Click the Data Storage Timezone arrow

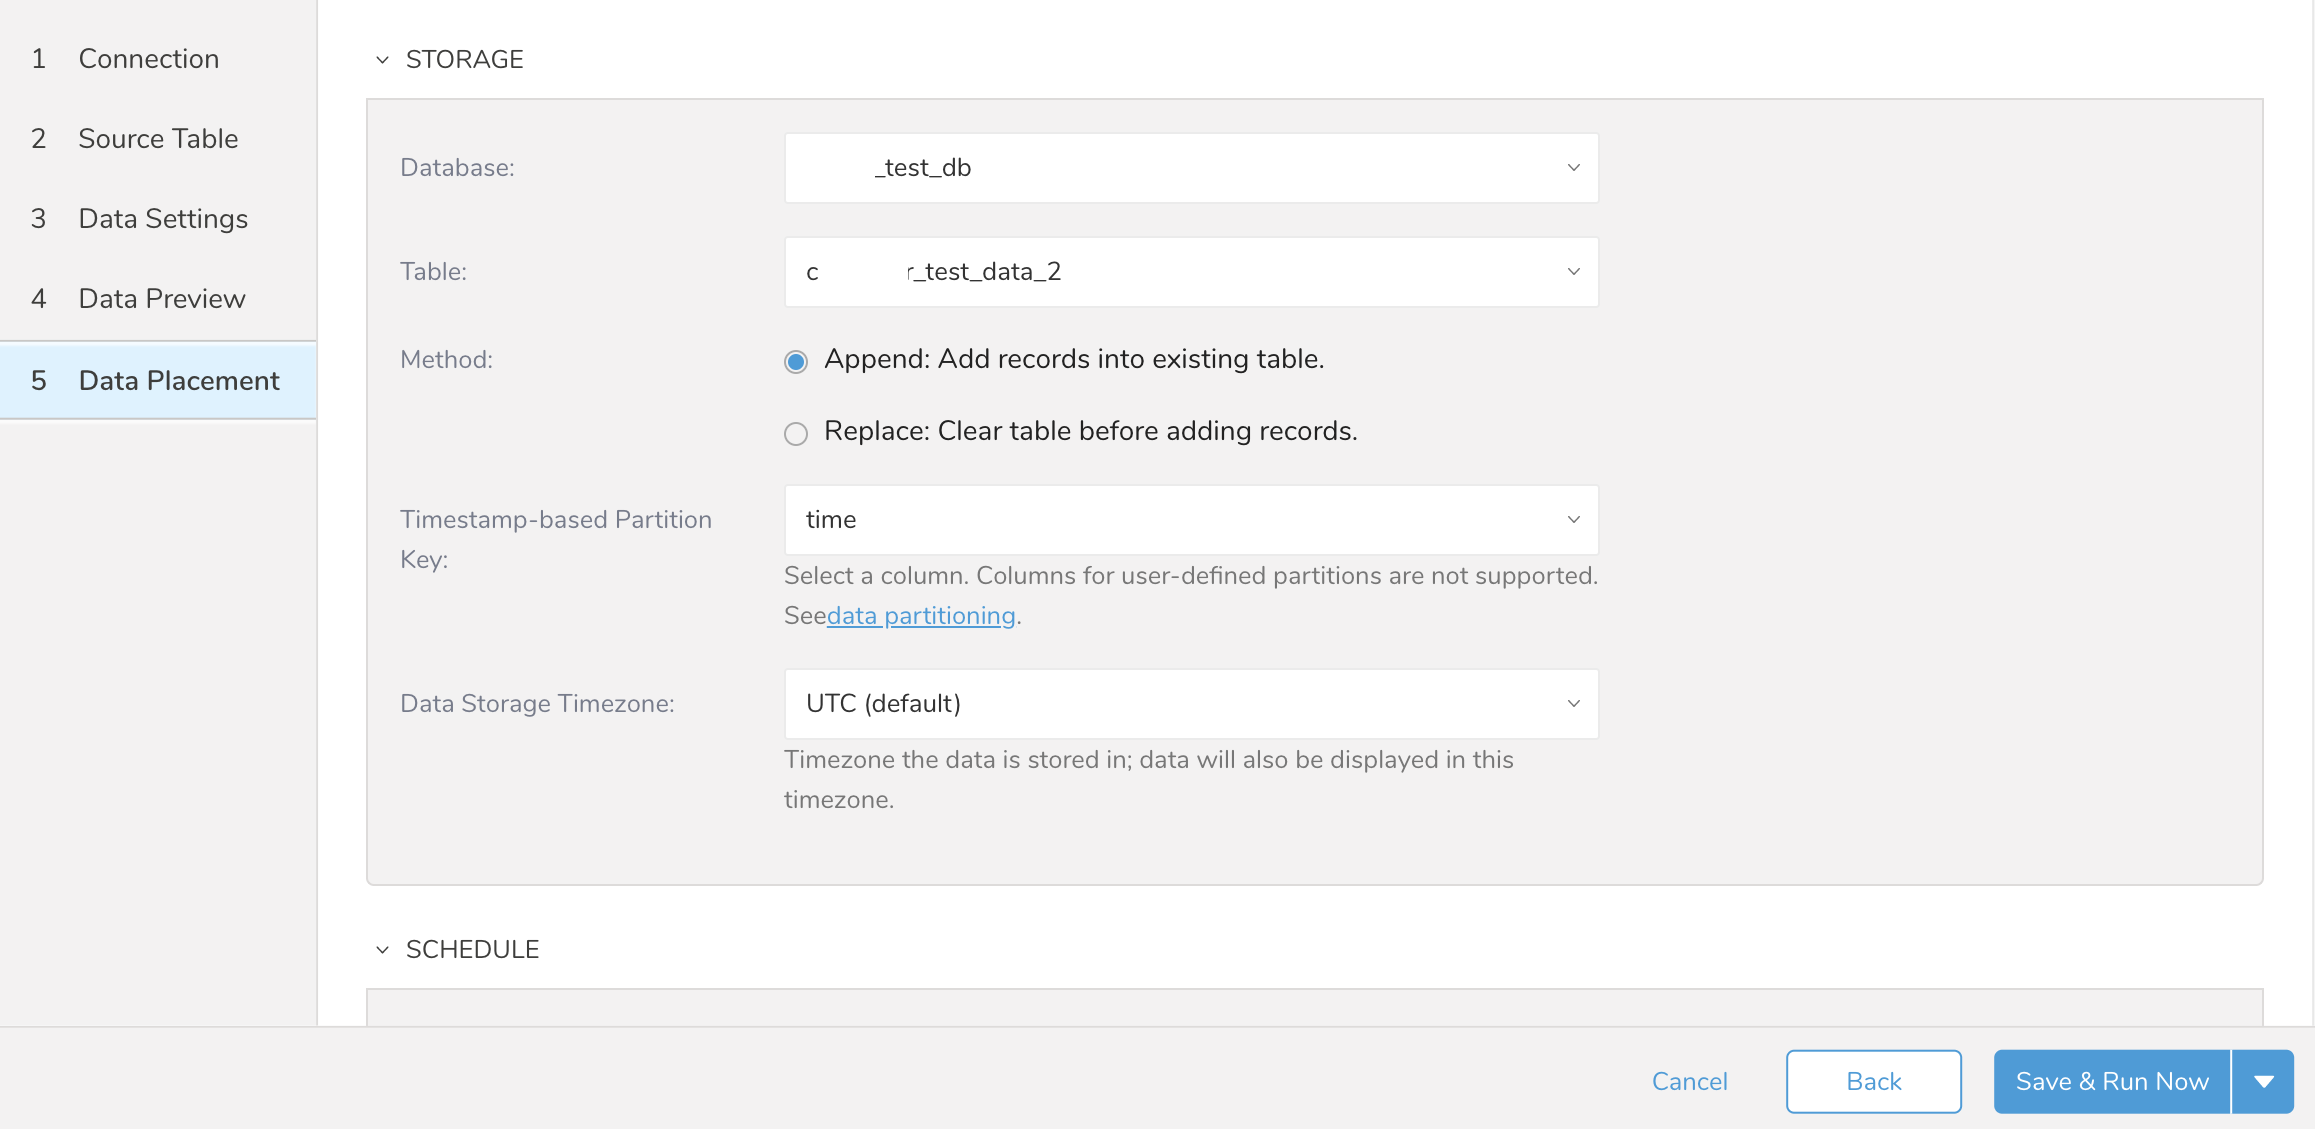click(1573, 704)
